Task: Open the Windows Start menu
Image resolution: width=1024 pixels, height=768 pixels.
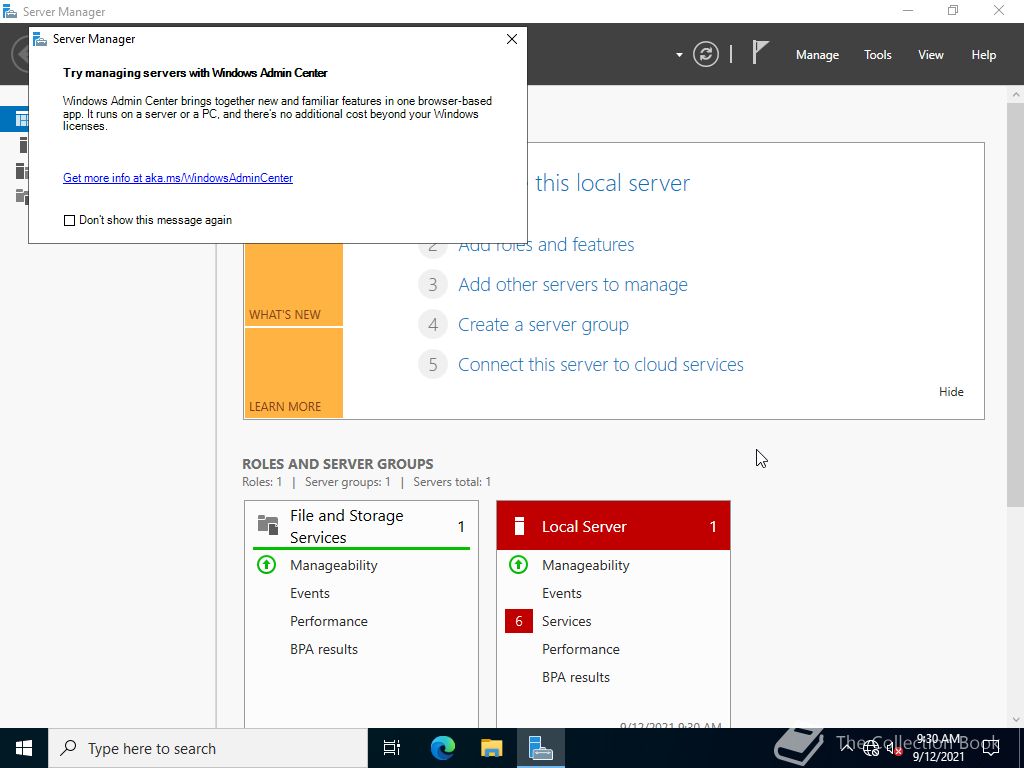Action: pyautogui.click(x=24, y=748)
